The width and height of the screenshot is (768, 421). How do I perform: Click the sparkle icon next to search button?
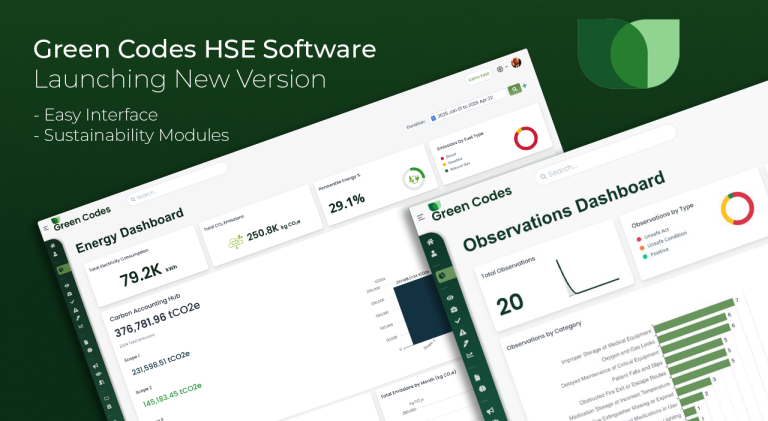[x=525, y=86]
